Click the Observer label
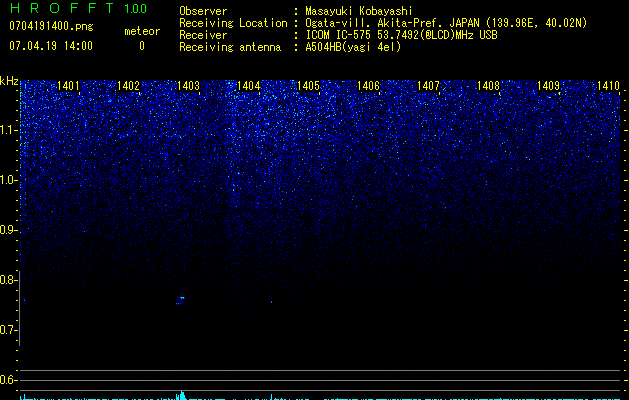629x400 pixels. (x=203, y=11)
